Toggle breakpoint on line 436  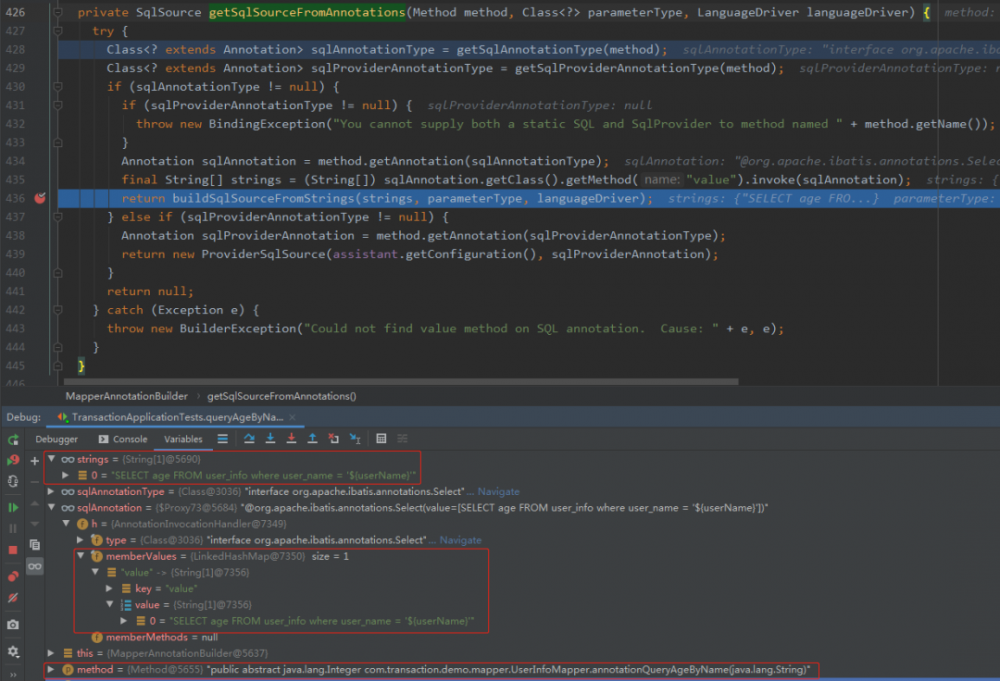(40, 198)
